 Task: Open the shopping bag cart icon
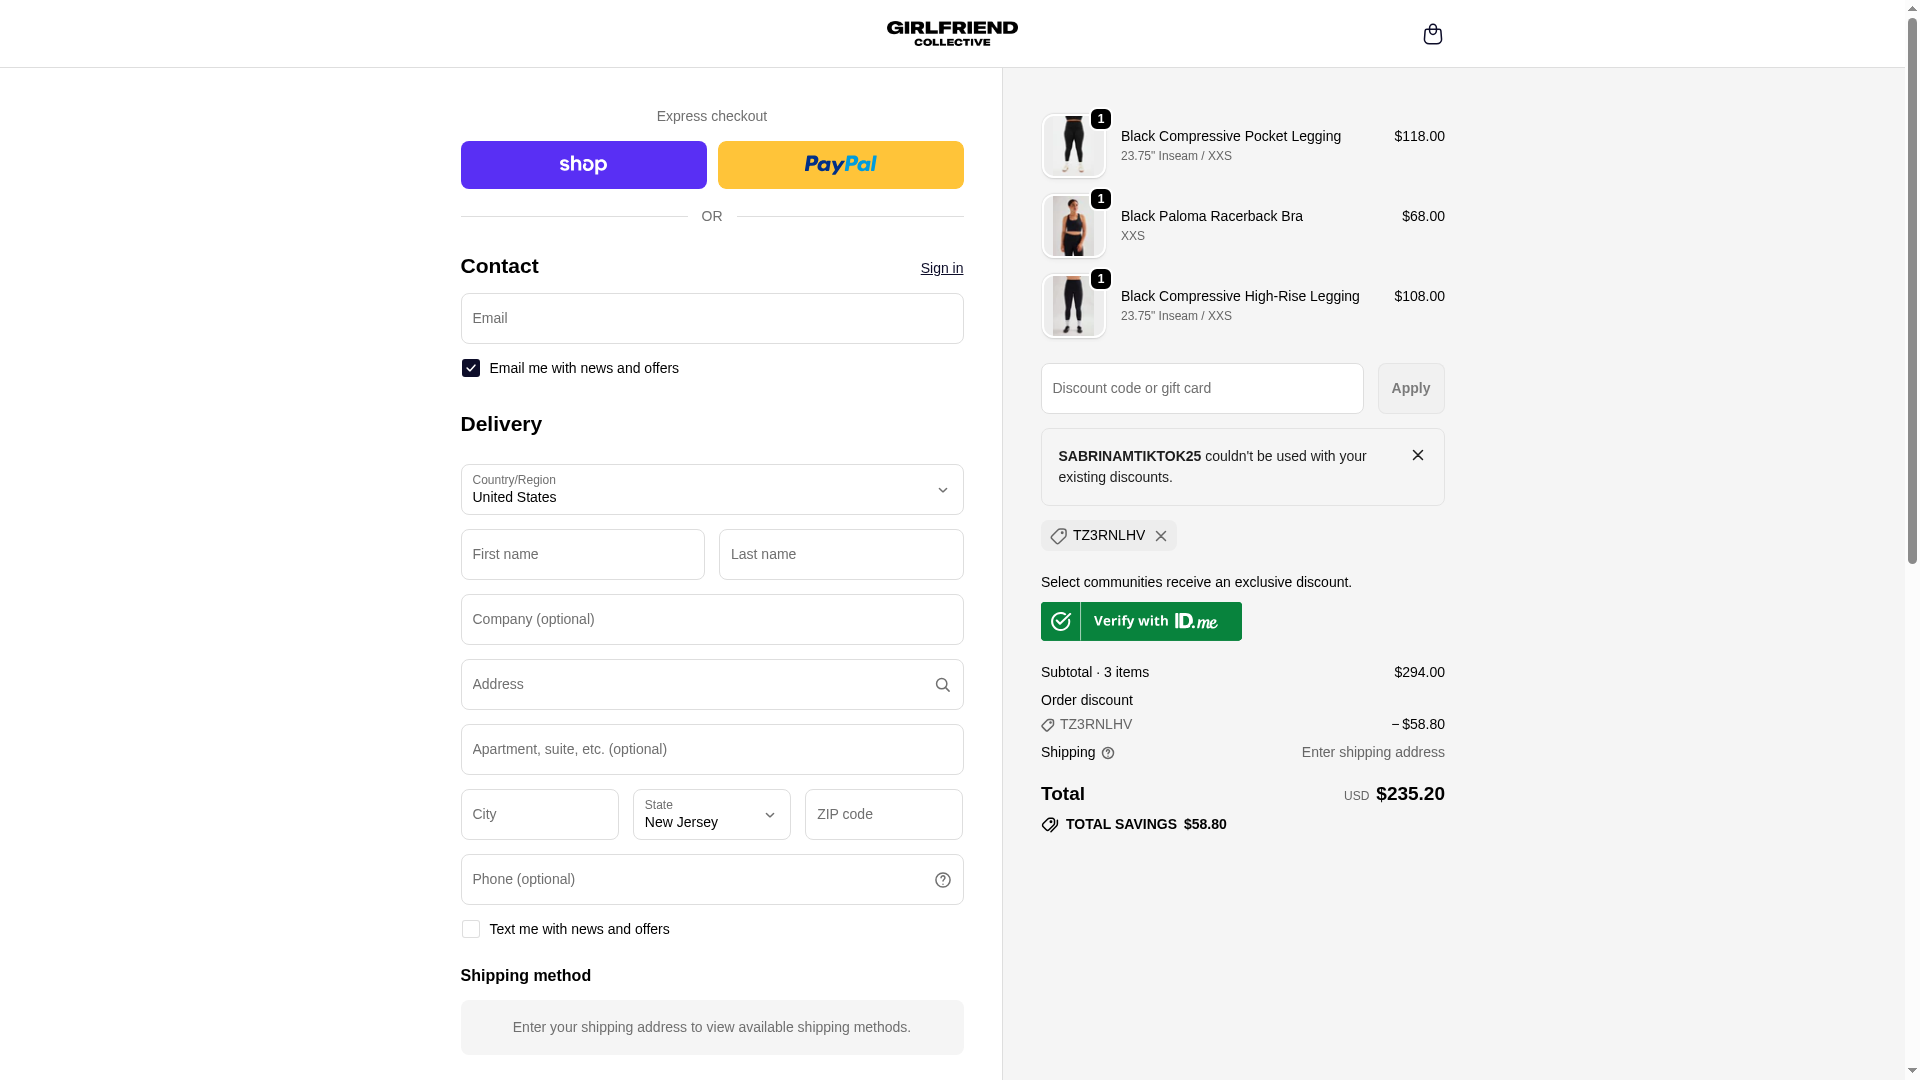coord(1432,34)
